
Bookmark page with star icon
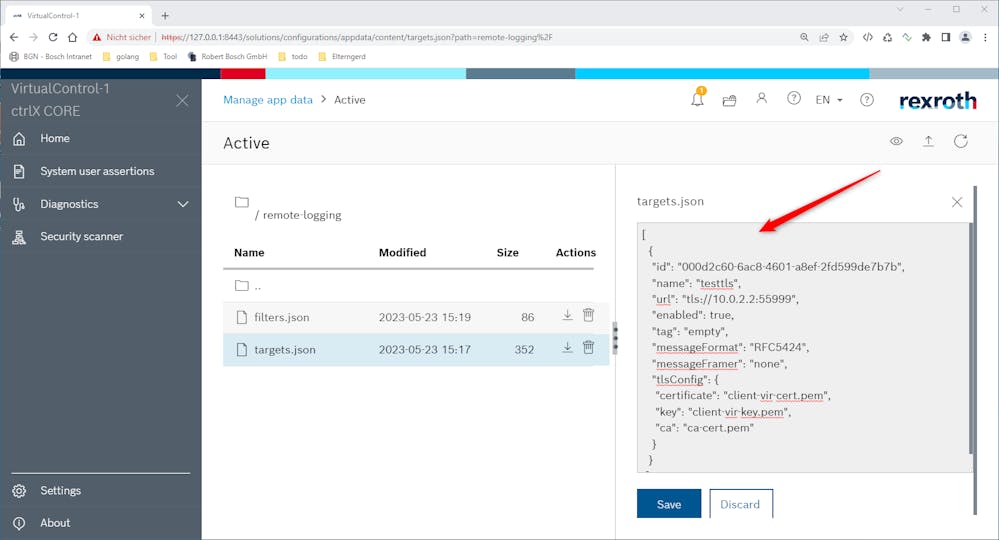(x=844, y=37)
